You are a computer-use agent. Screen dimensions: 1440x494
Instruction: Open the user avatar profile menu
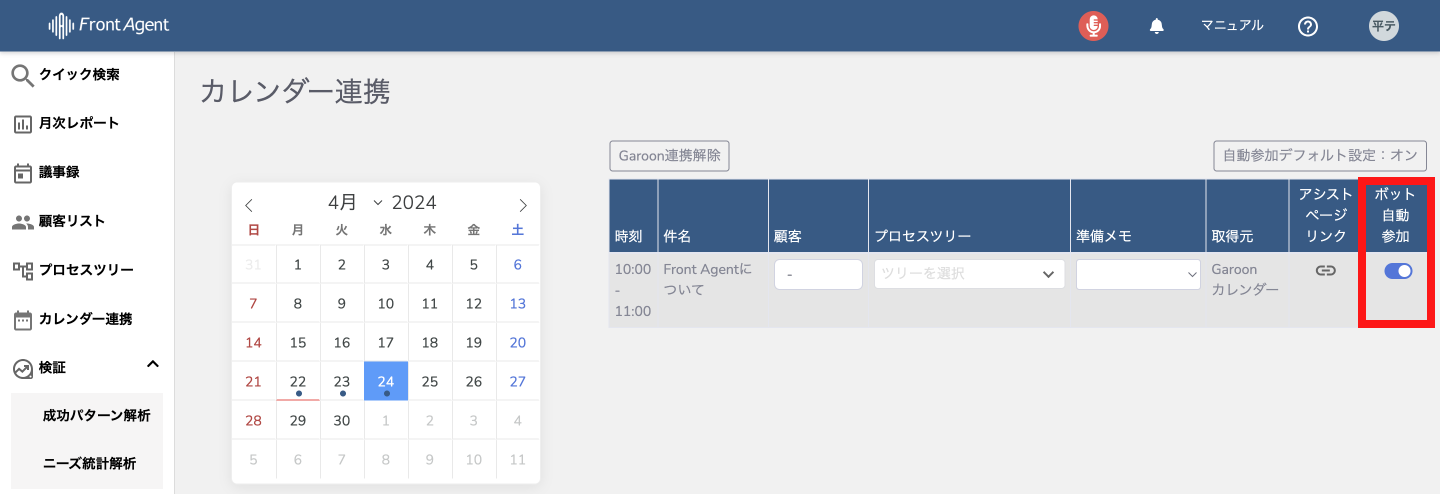point(1383,26)
